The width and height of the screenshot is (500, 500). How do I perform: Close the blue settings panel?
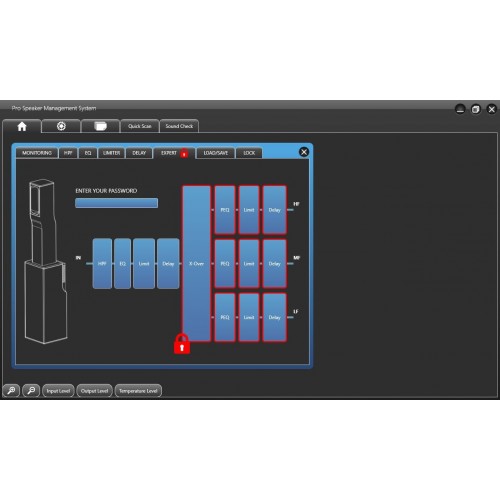click(304, 152)
